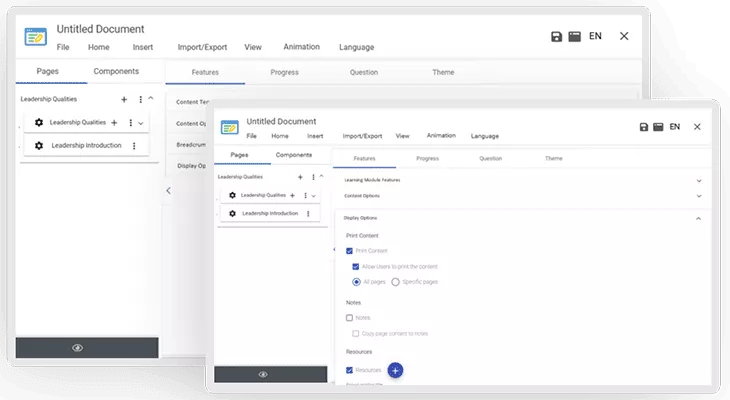Select the Features tab in back window
730x400 pixels.
(x=205, y=72)
